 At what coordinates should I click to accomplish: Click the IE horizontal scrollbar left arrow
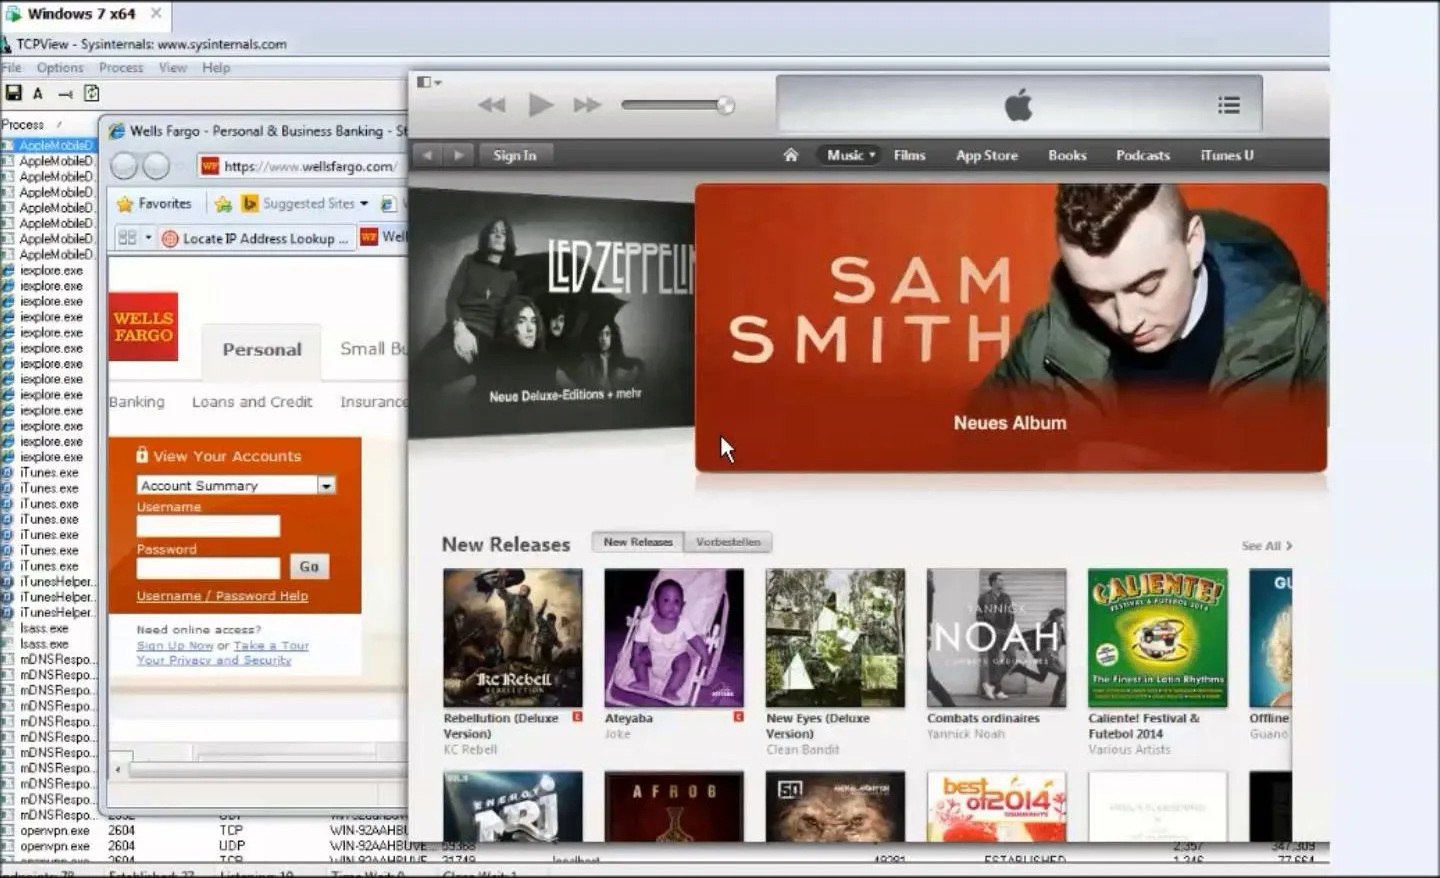[118, 769]
